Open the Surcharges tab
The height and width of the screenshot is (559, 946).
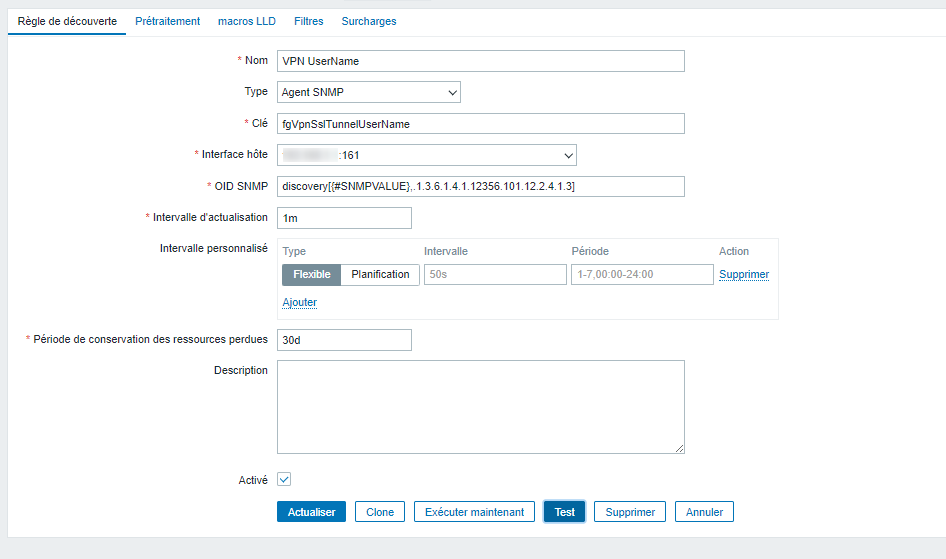click(369, 21)
